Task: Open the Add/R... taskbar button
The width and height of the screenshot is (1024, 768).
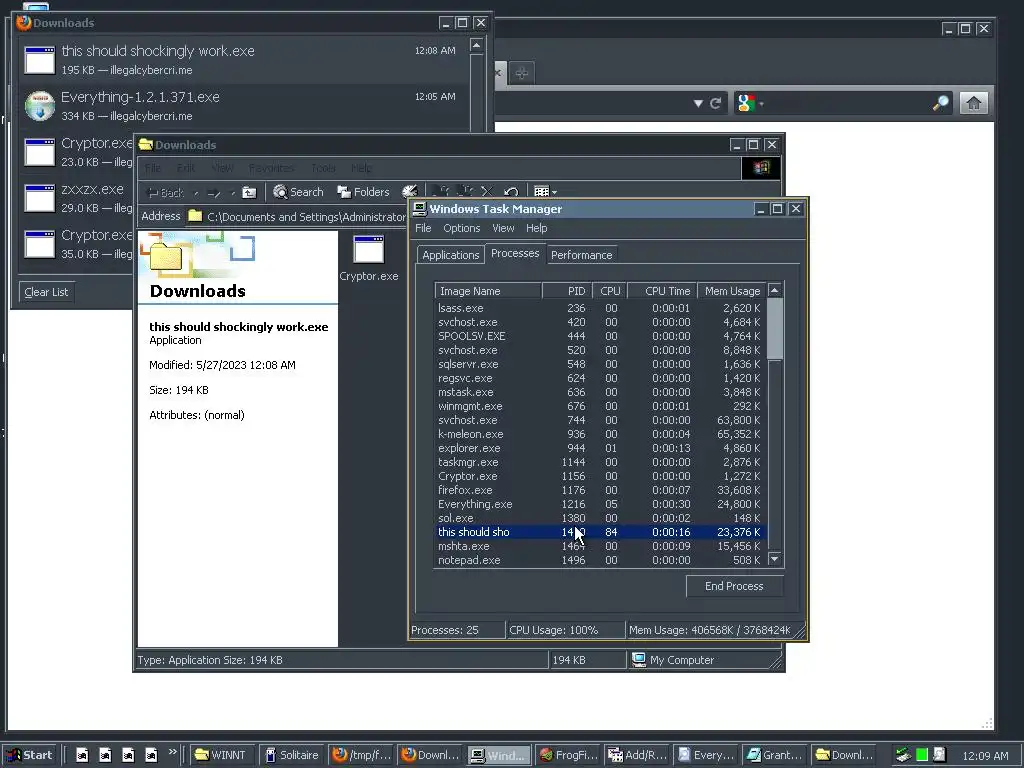Action: [x=637, y=755]
